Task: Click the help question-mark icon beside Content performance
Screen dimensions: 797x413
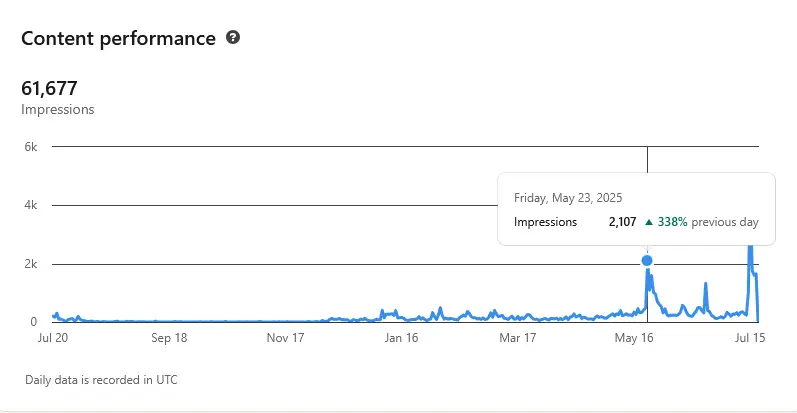Action: point(233,38)
